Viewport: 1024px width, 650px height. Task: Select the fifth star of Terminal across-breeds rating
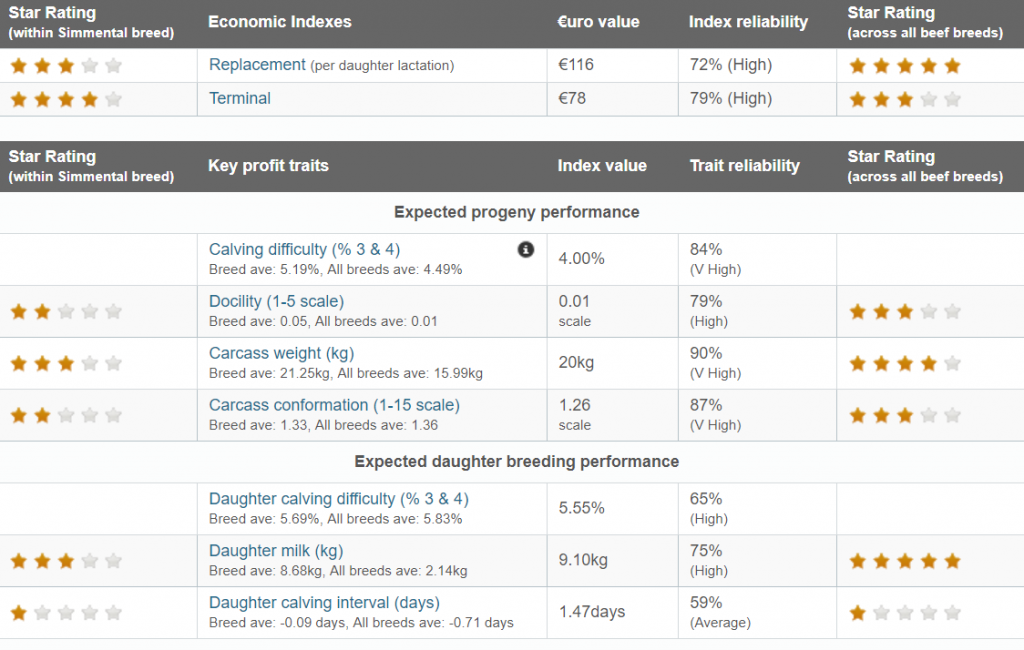click(951, 99)
